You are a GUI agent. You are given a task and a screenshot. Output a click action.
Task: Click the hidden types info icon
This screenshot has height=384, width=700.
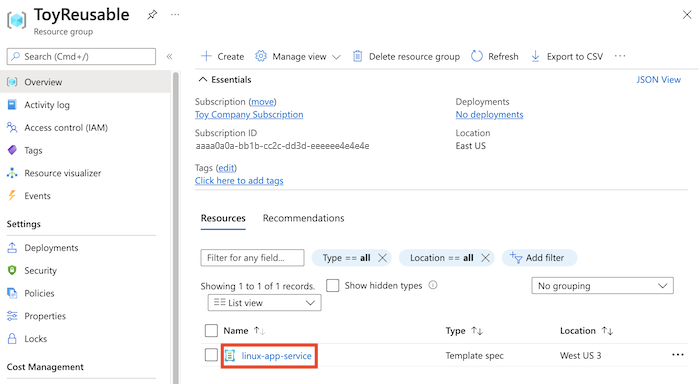click(x=433, y=285)
